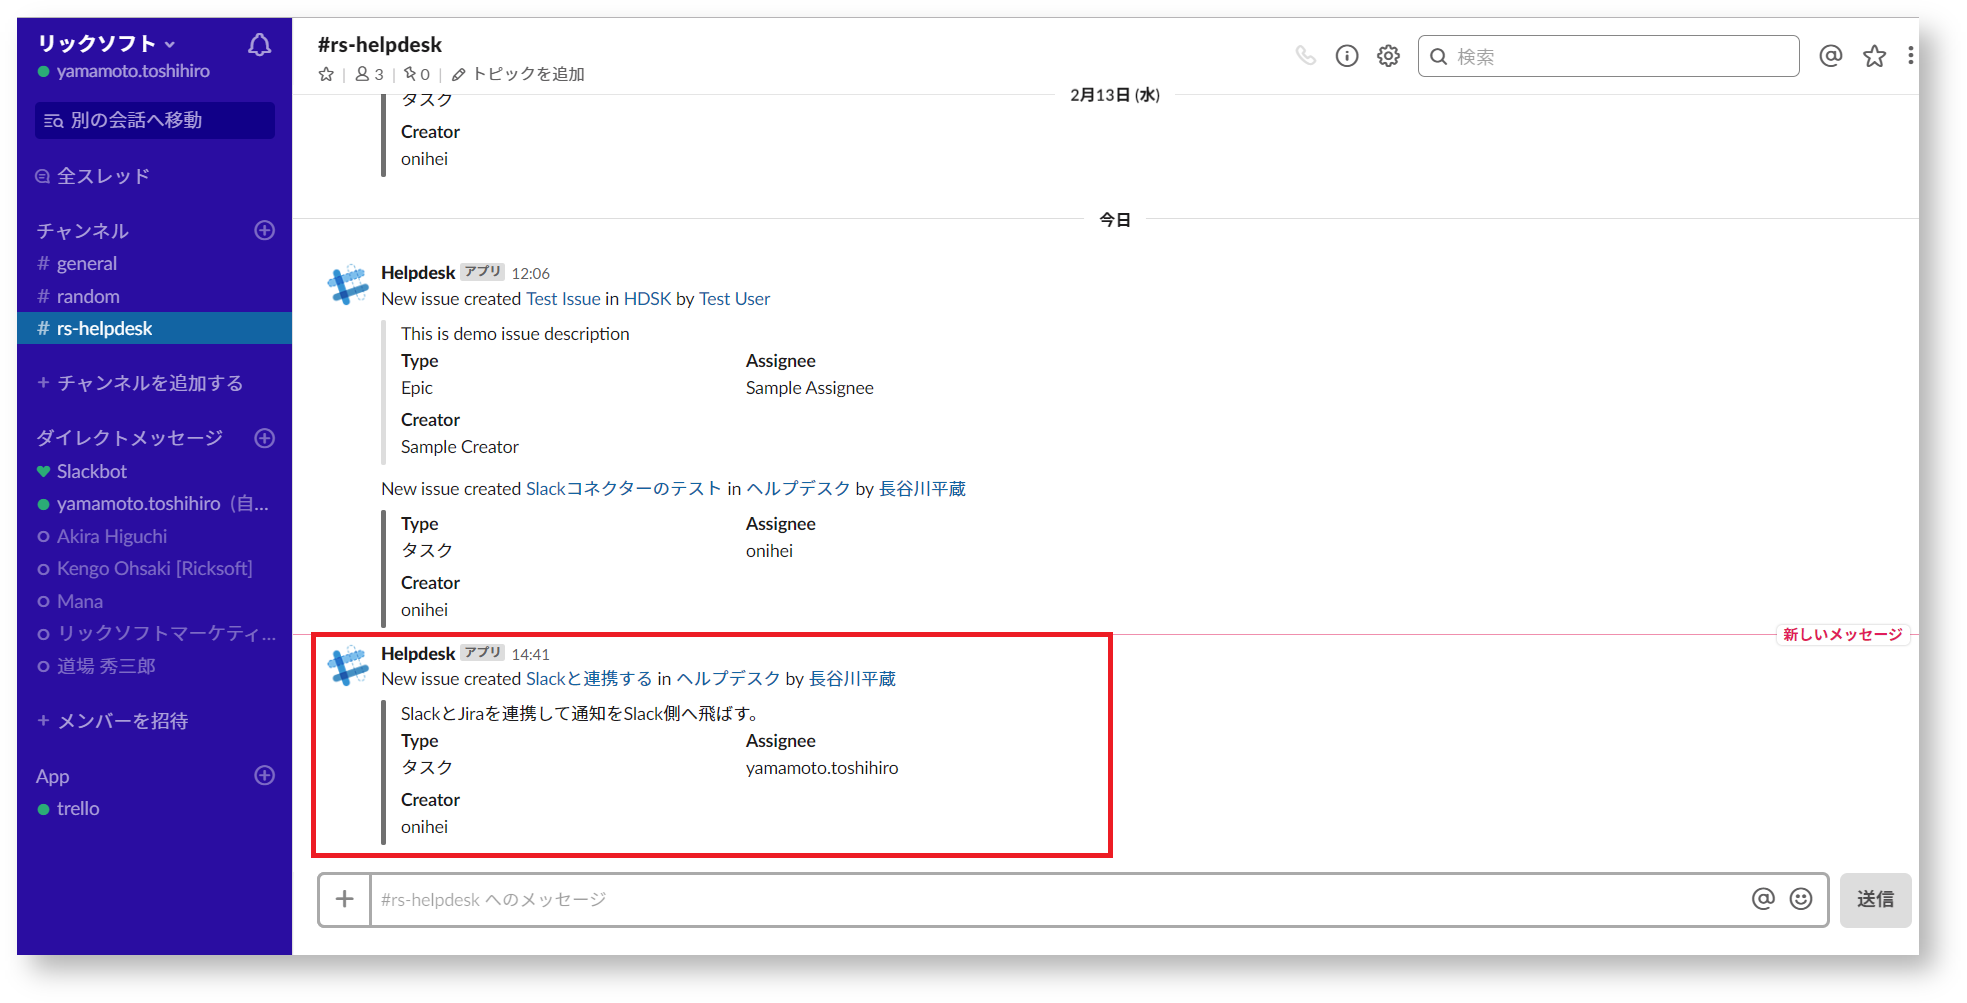Viewport: 1967px width, 1003px height.
Task: Open channel settings gear icon
Action: (1388, 56)
